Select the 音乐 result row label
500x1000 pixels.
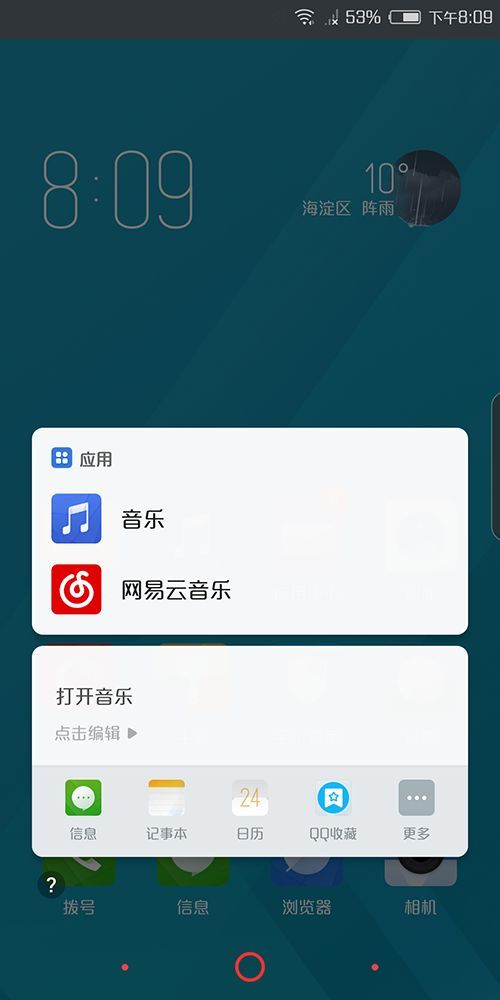143,519
